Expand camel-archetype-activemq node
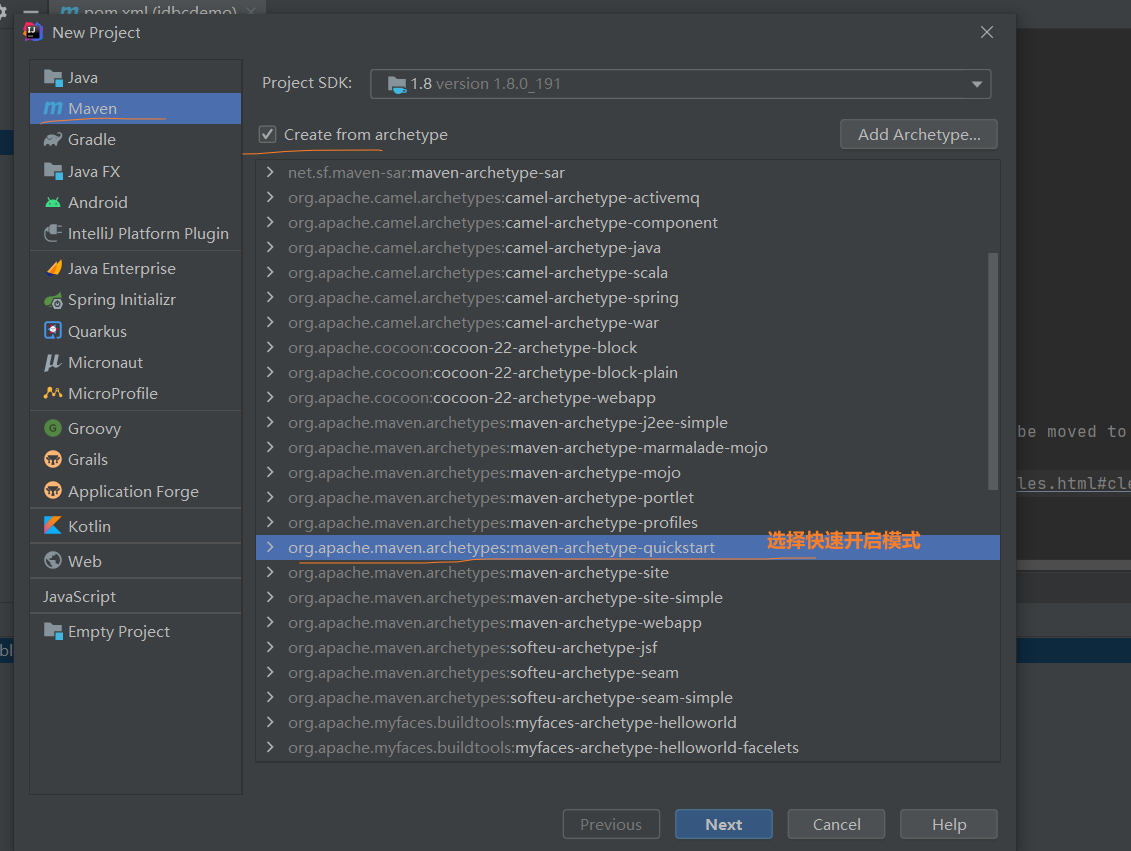The image size is (1131, 851). (270, 198)
